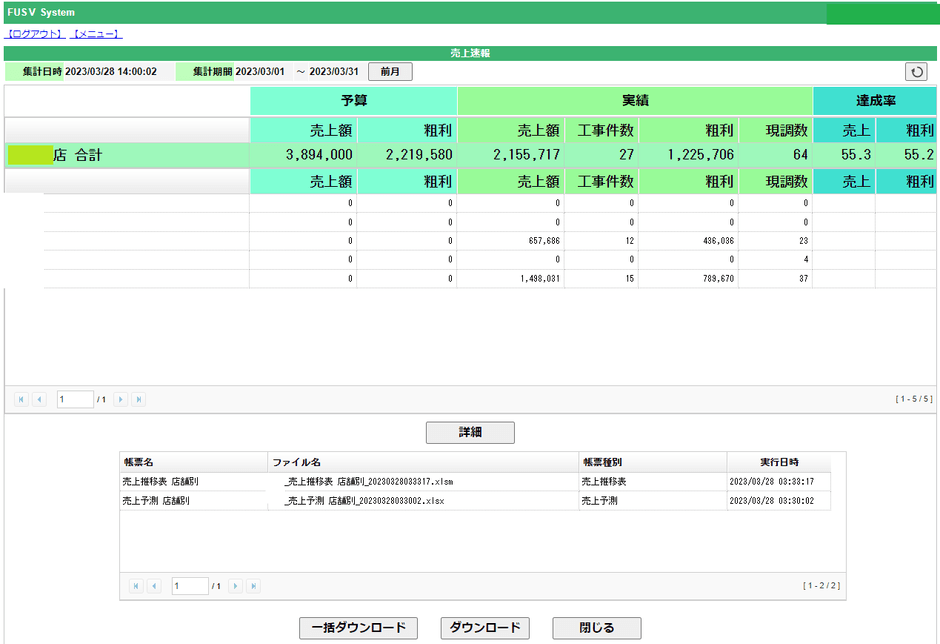Open the メニュー link
This screenshot has height=644, width=940.
(x=97, y=34)
